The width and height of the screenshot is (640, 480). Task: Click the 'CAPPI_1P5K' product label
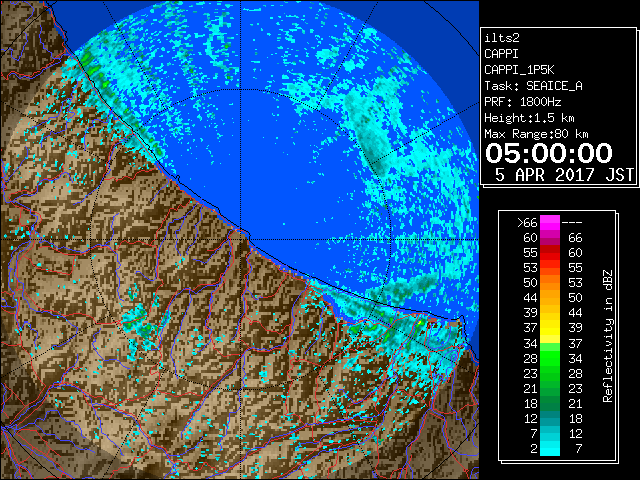click(519, 70)
